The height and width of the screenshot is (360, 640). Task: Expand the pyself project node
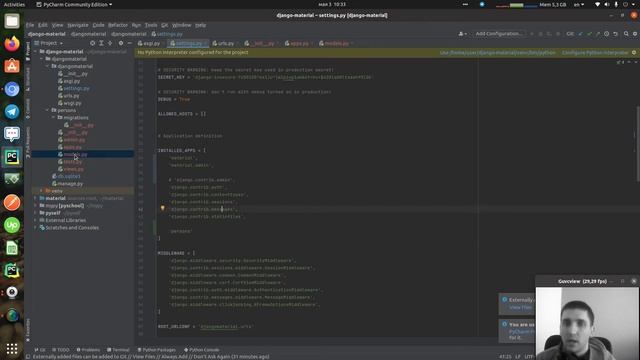(36, 213)
